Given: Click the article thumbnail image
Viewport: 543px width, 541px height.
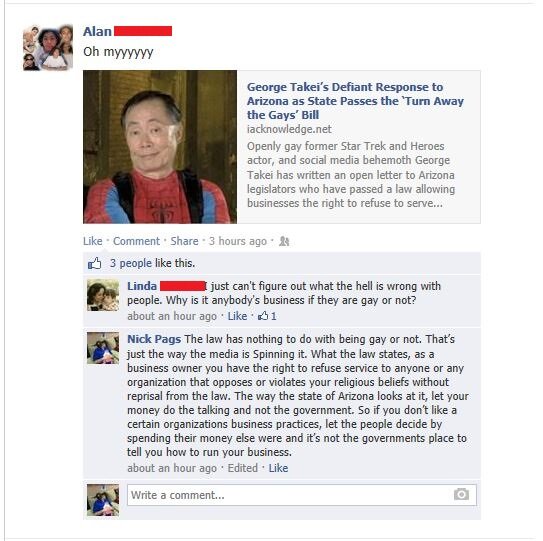Looking at the screenshot, I should [x=160, y=147].
